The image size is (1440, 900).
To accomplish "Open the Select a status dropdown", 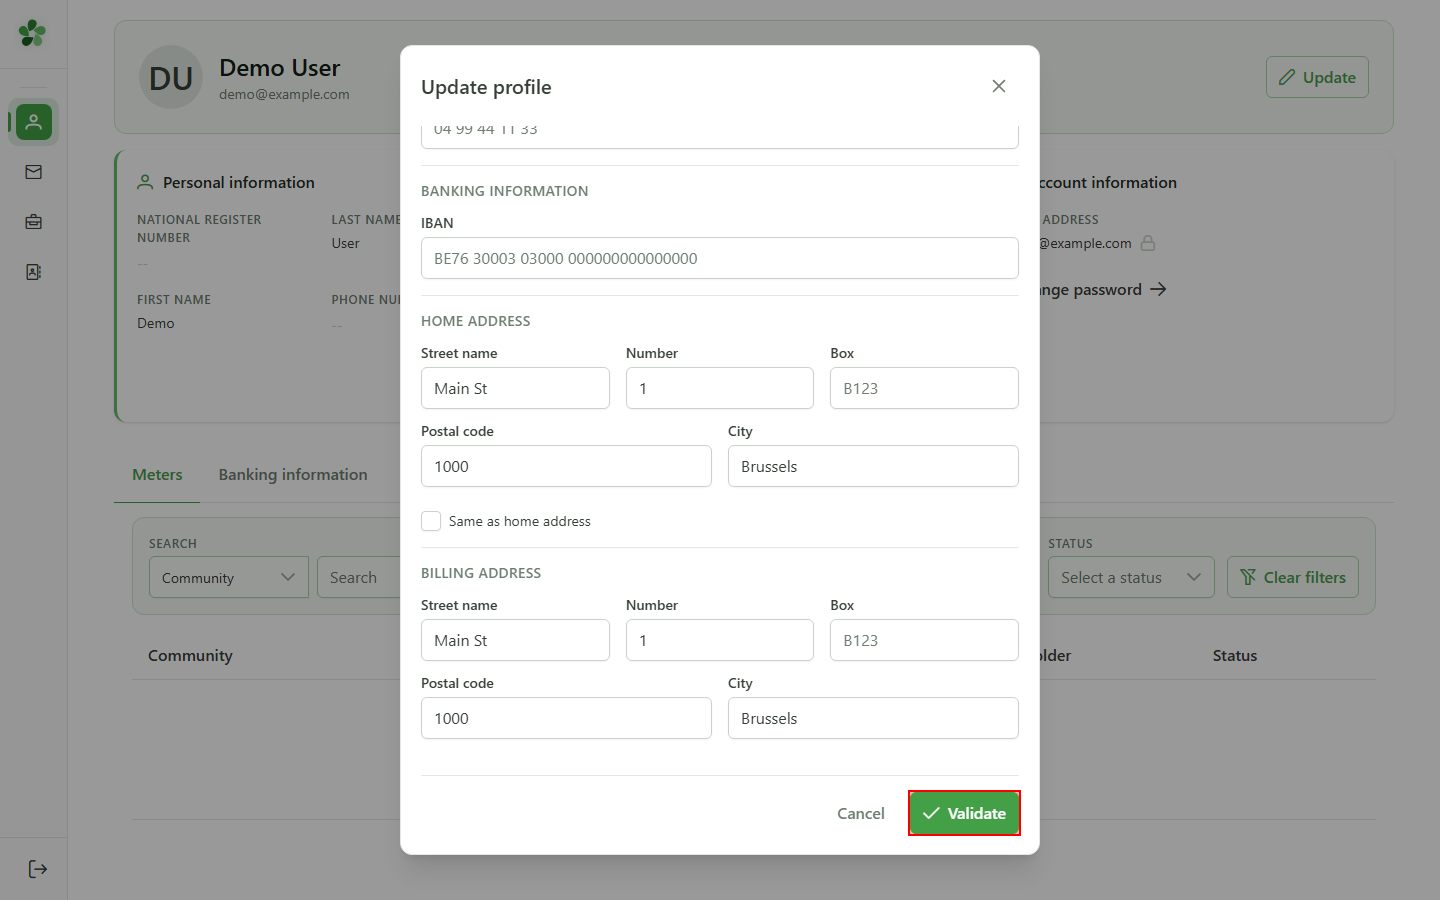I will tap(1131, 577).
